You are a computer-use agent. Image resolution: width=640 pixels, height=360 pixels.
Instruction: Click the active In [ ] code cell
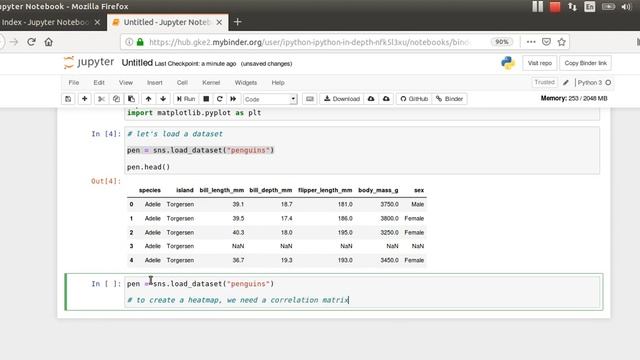tap(362, 292)
